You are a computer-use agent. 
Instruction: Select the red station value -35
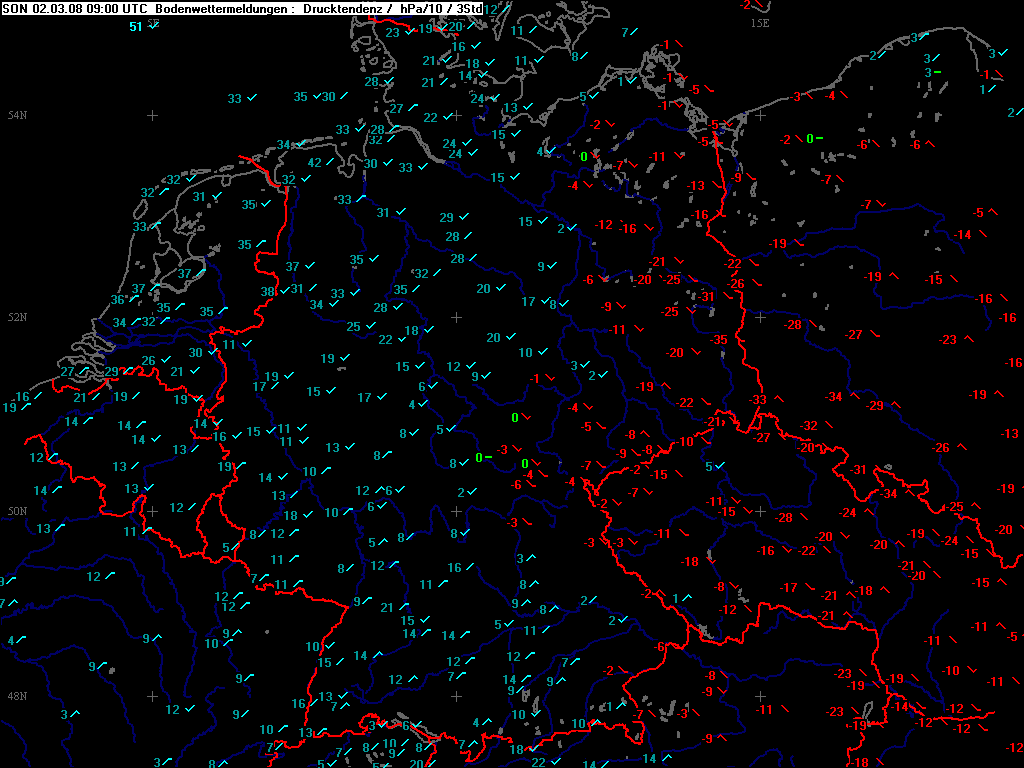(x=719, y=340)
